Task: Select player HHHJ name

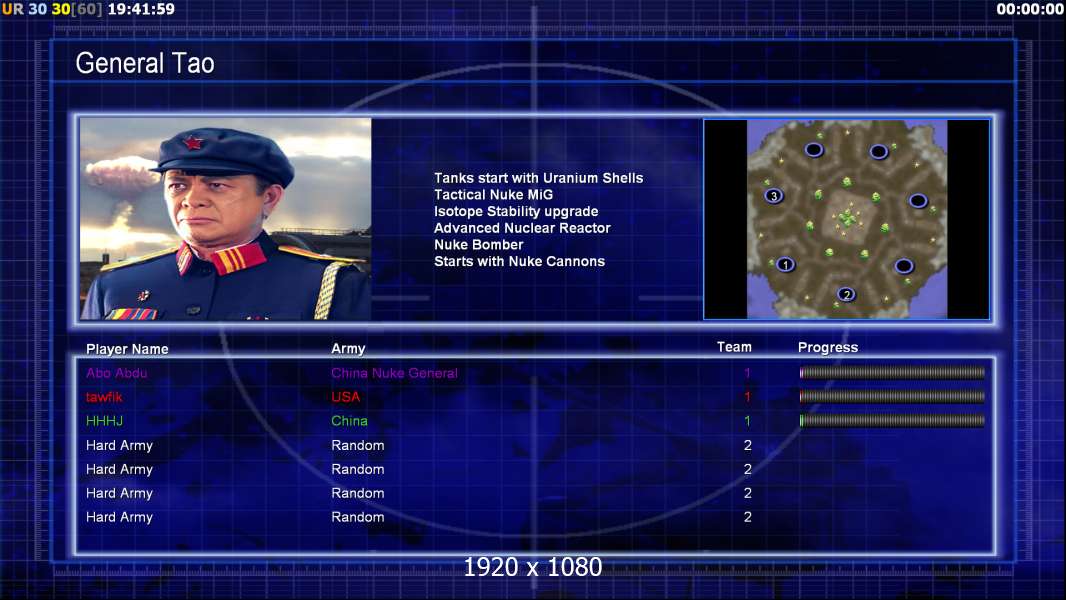Action: 104,421
